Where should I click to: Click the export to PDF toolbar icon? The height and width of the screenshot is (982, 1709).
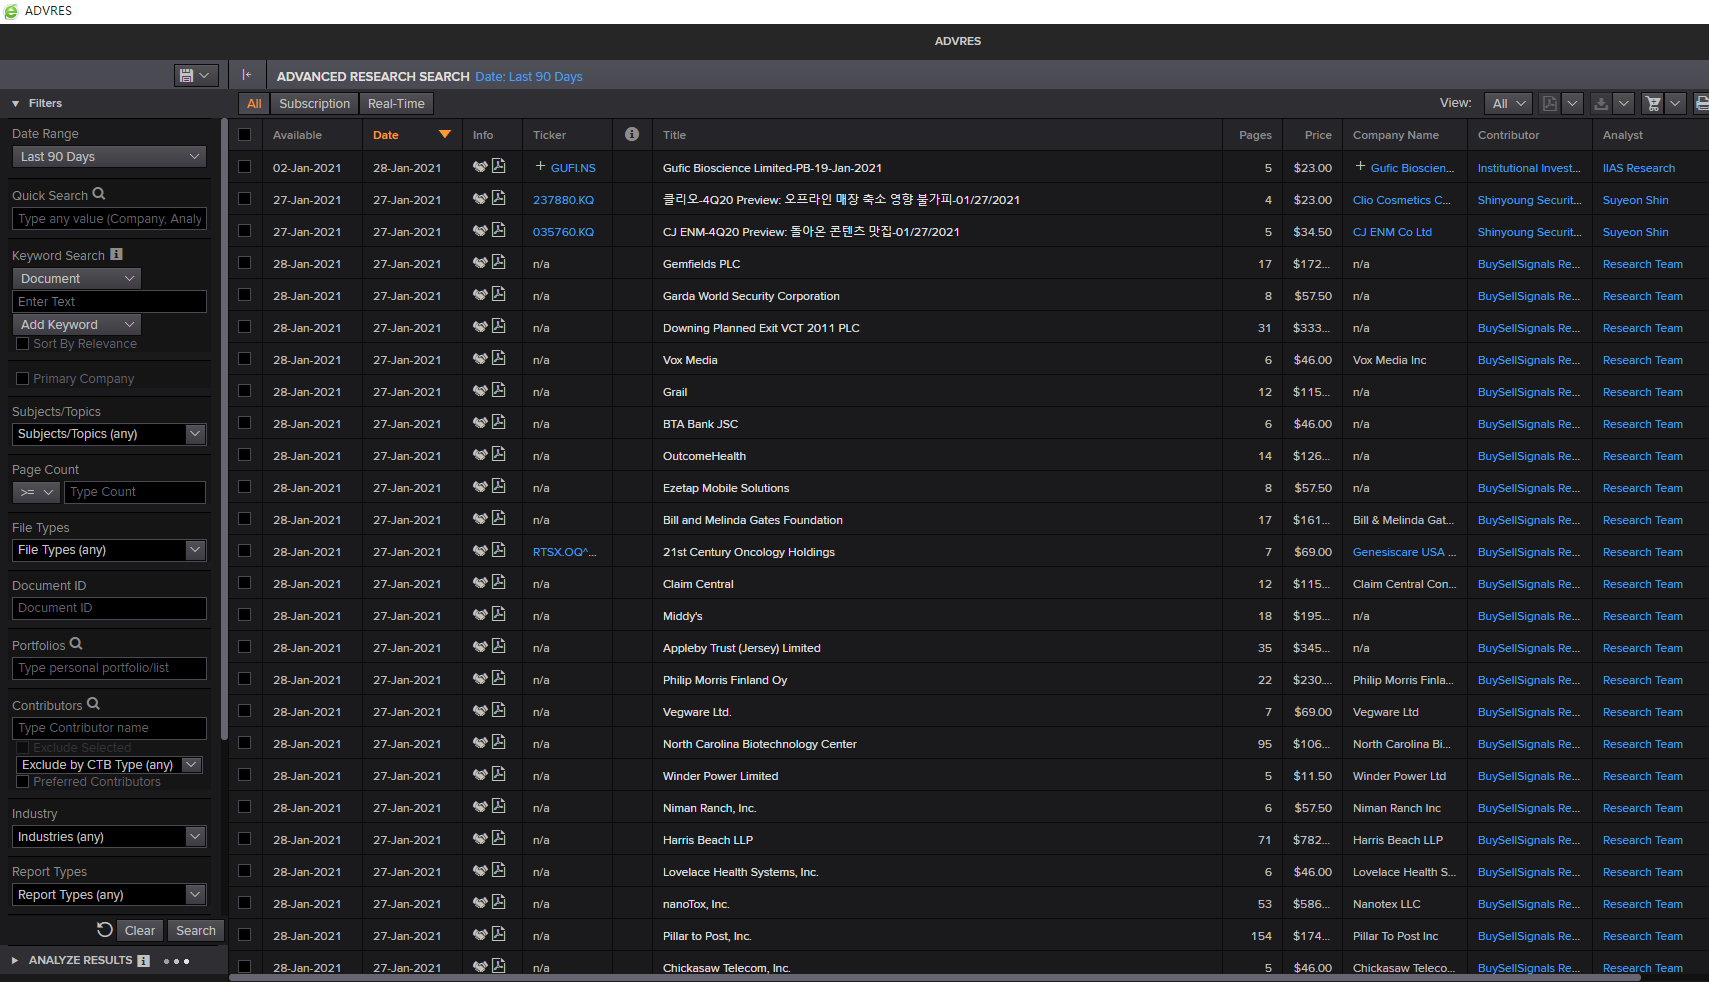[x=1549, y=103]
